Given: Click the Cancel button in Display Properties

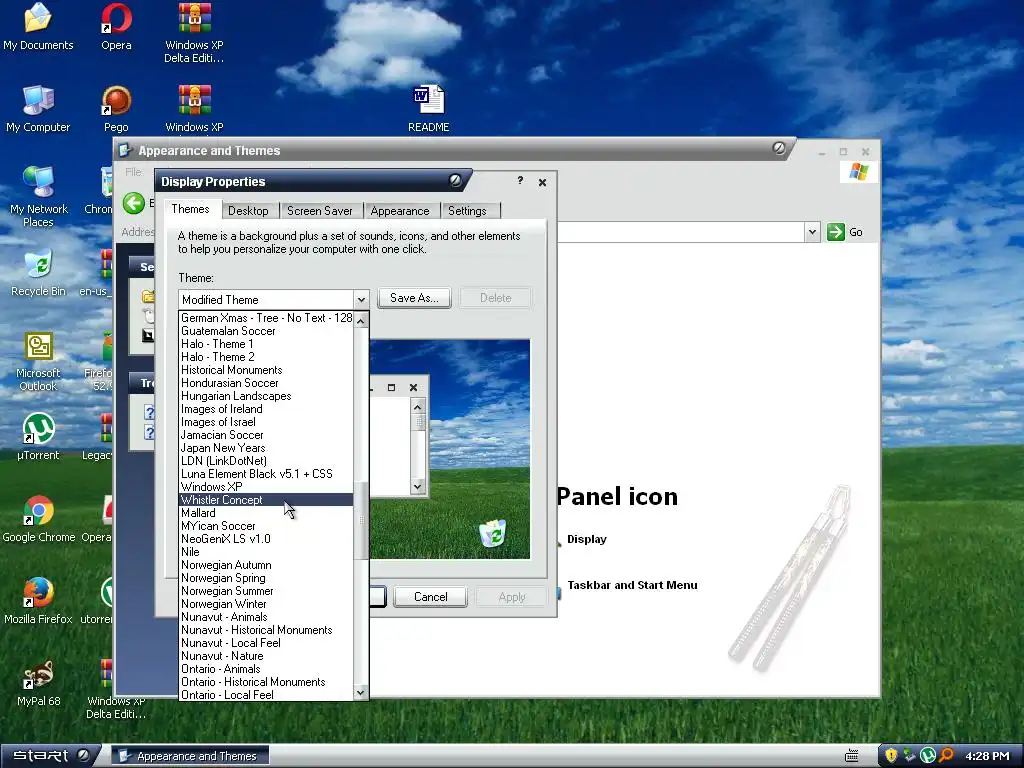Looking at the screenshot, I should tap(430, 597).
